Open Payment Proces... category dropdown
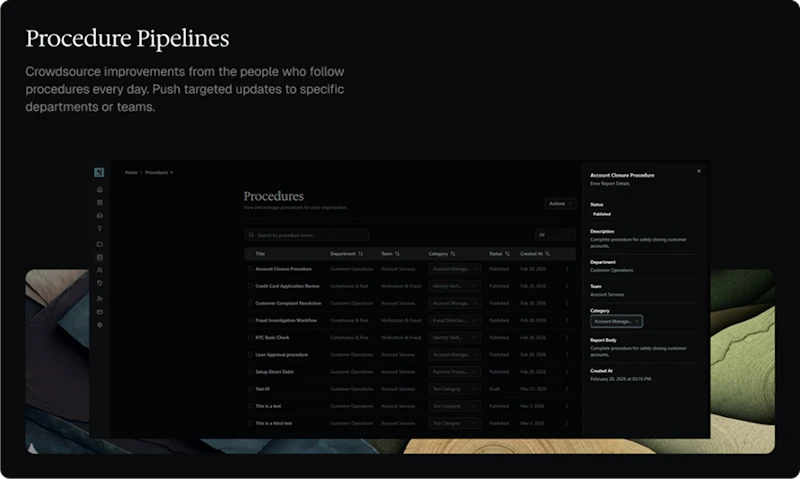This screenshot has width=800, height=479. point(455,372)
